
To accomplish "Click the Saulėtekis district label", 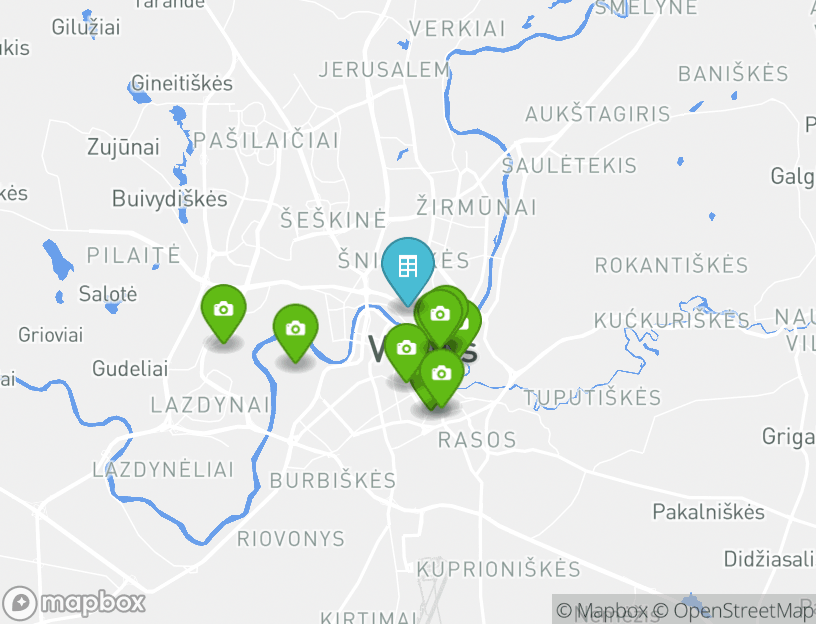I will coord(569,165).
